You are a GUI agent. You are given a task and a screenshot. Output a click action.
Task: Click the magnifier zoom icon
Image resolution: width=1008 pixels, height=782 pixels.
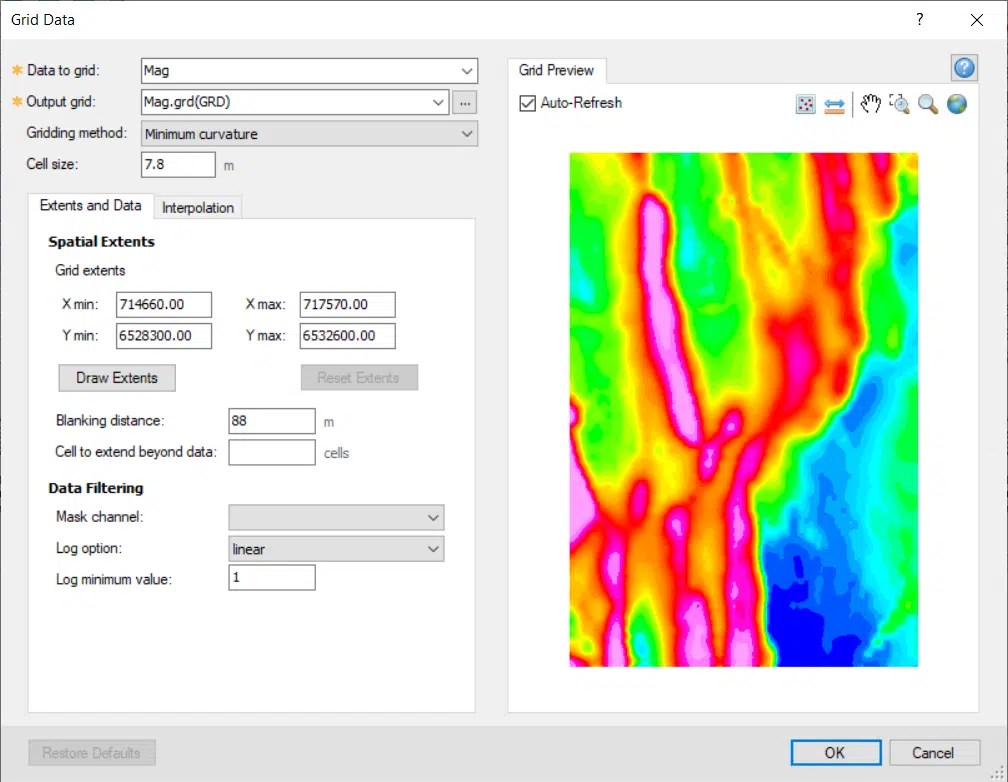tap(927, 104)
